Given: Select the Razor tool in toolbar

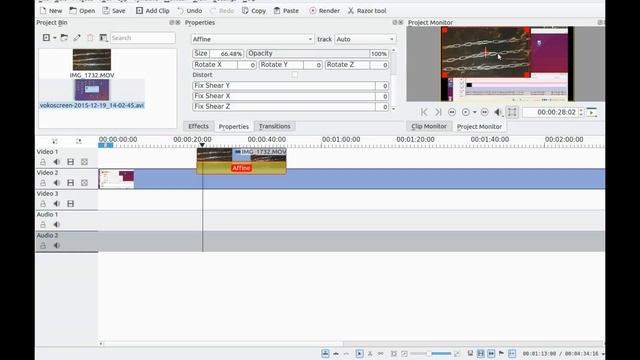Looking at the screenshot, I should (x=367, y=11).
